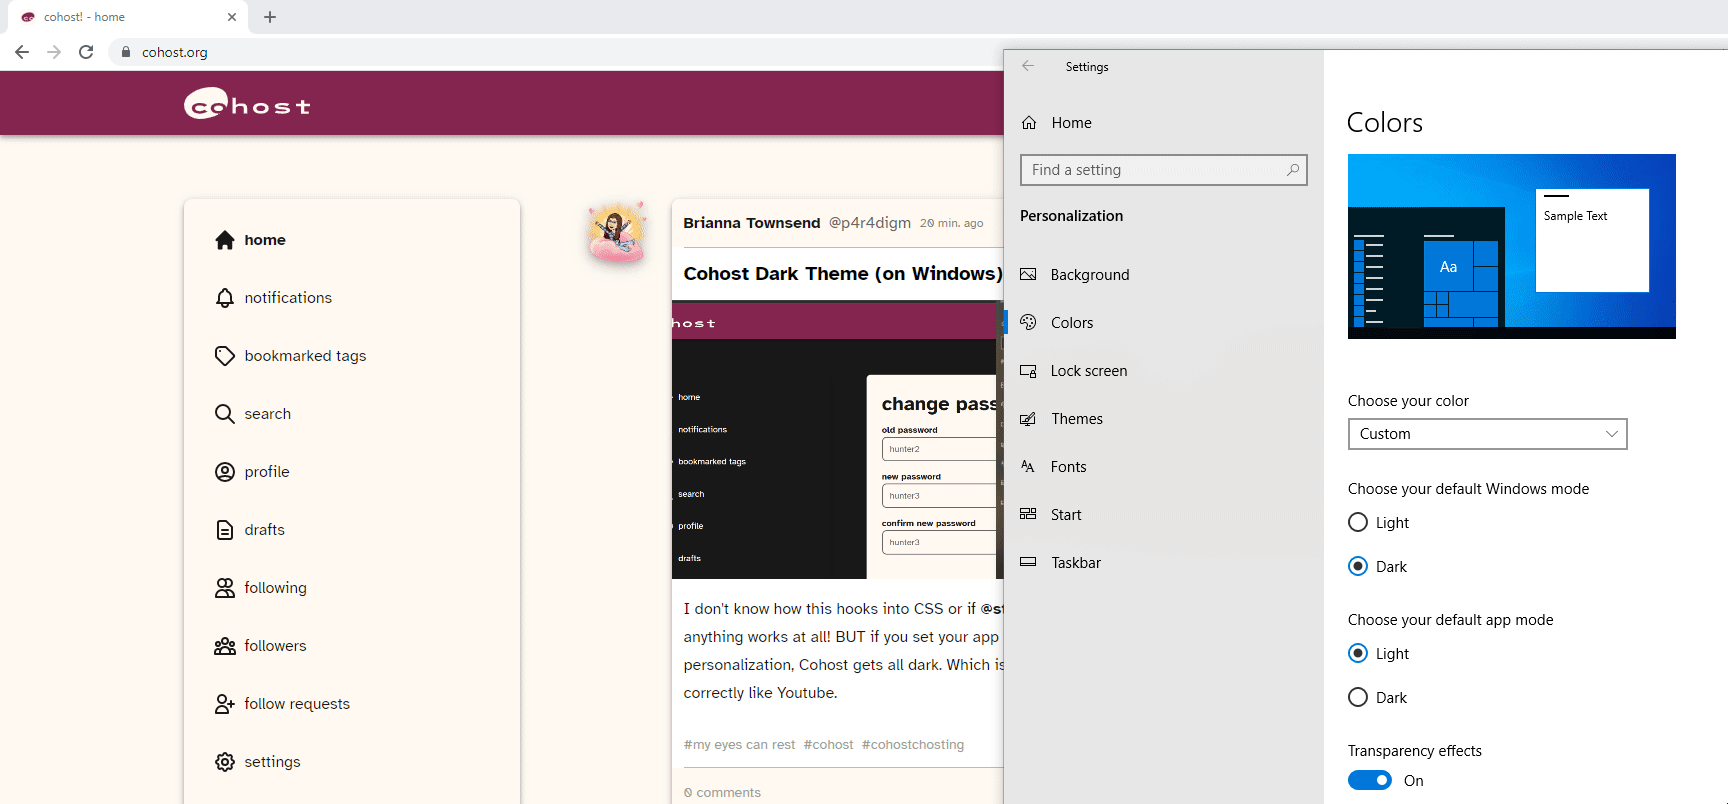The height and width of the screenshot is (804, 1728).
Task: Expand the Choose your color dropdown
Action: coord(1487,434)
